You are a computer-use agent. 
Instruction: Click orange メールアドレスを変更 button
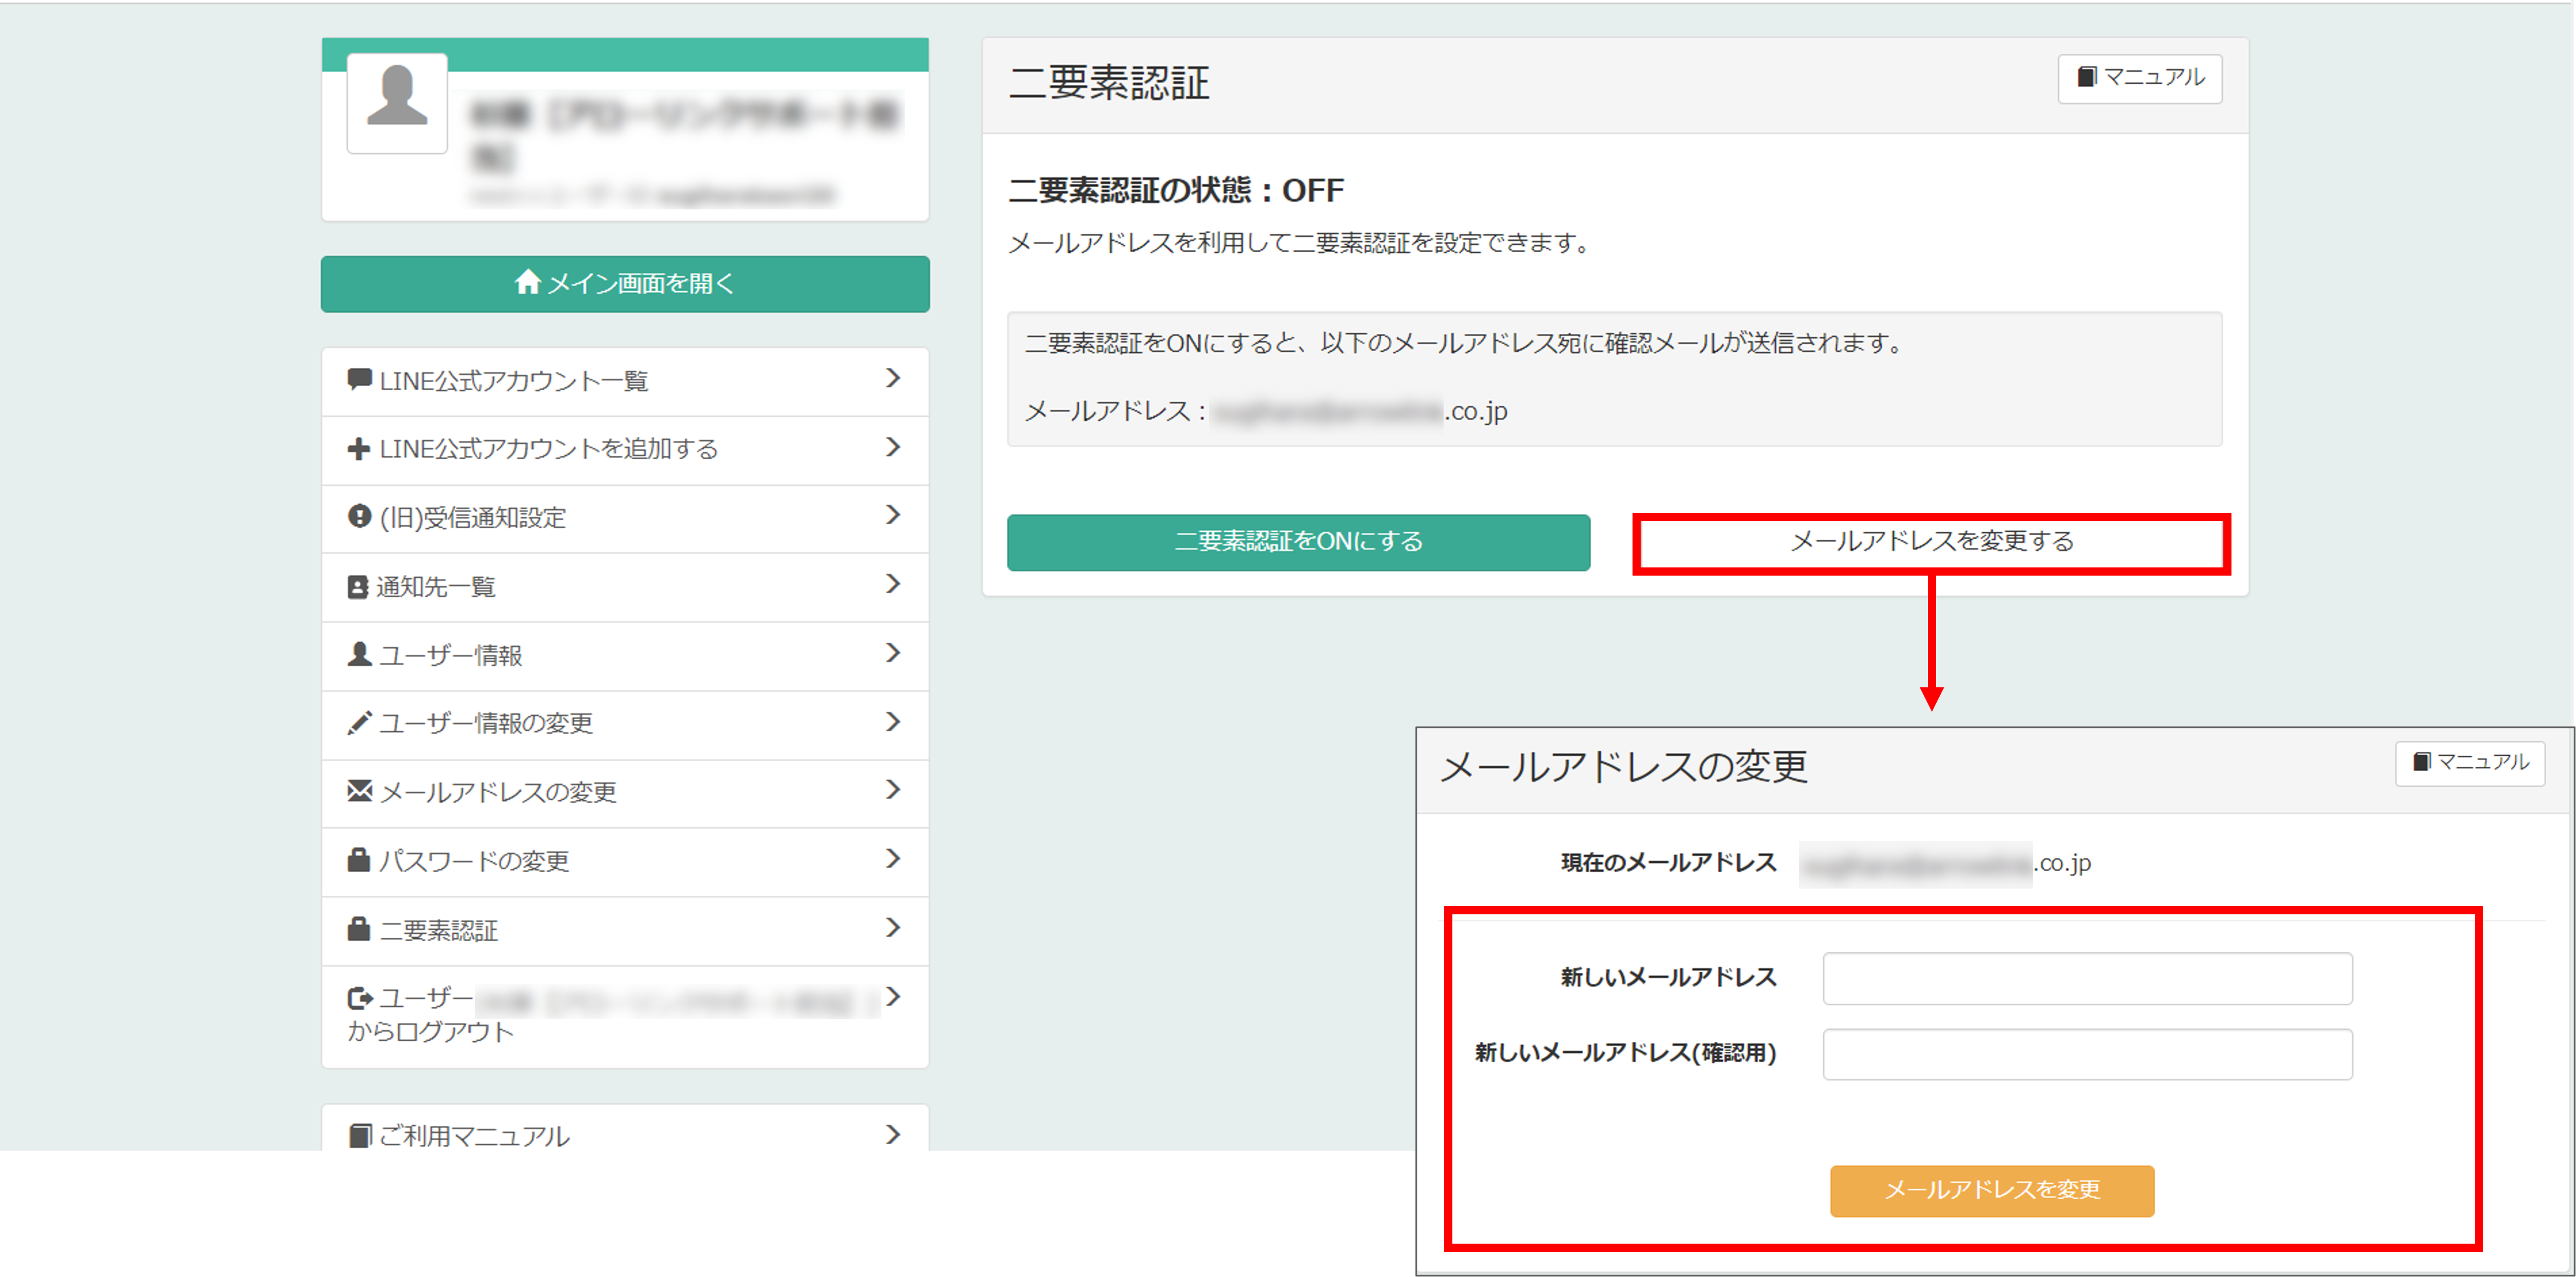[x=1992, y=1190]
